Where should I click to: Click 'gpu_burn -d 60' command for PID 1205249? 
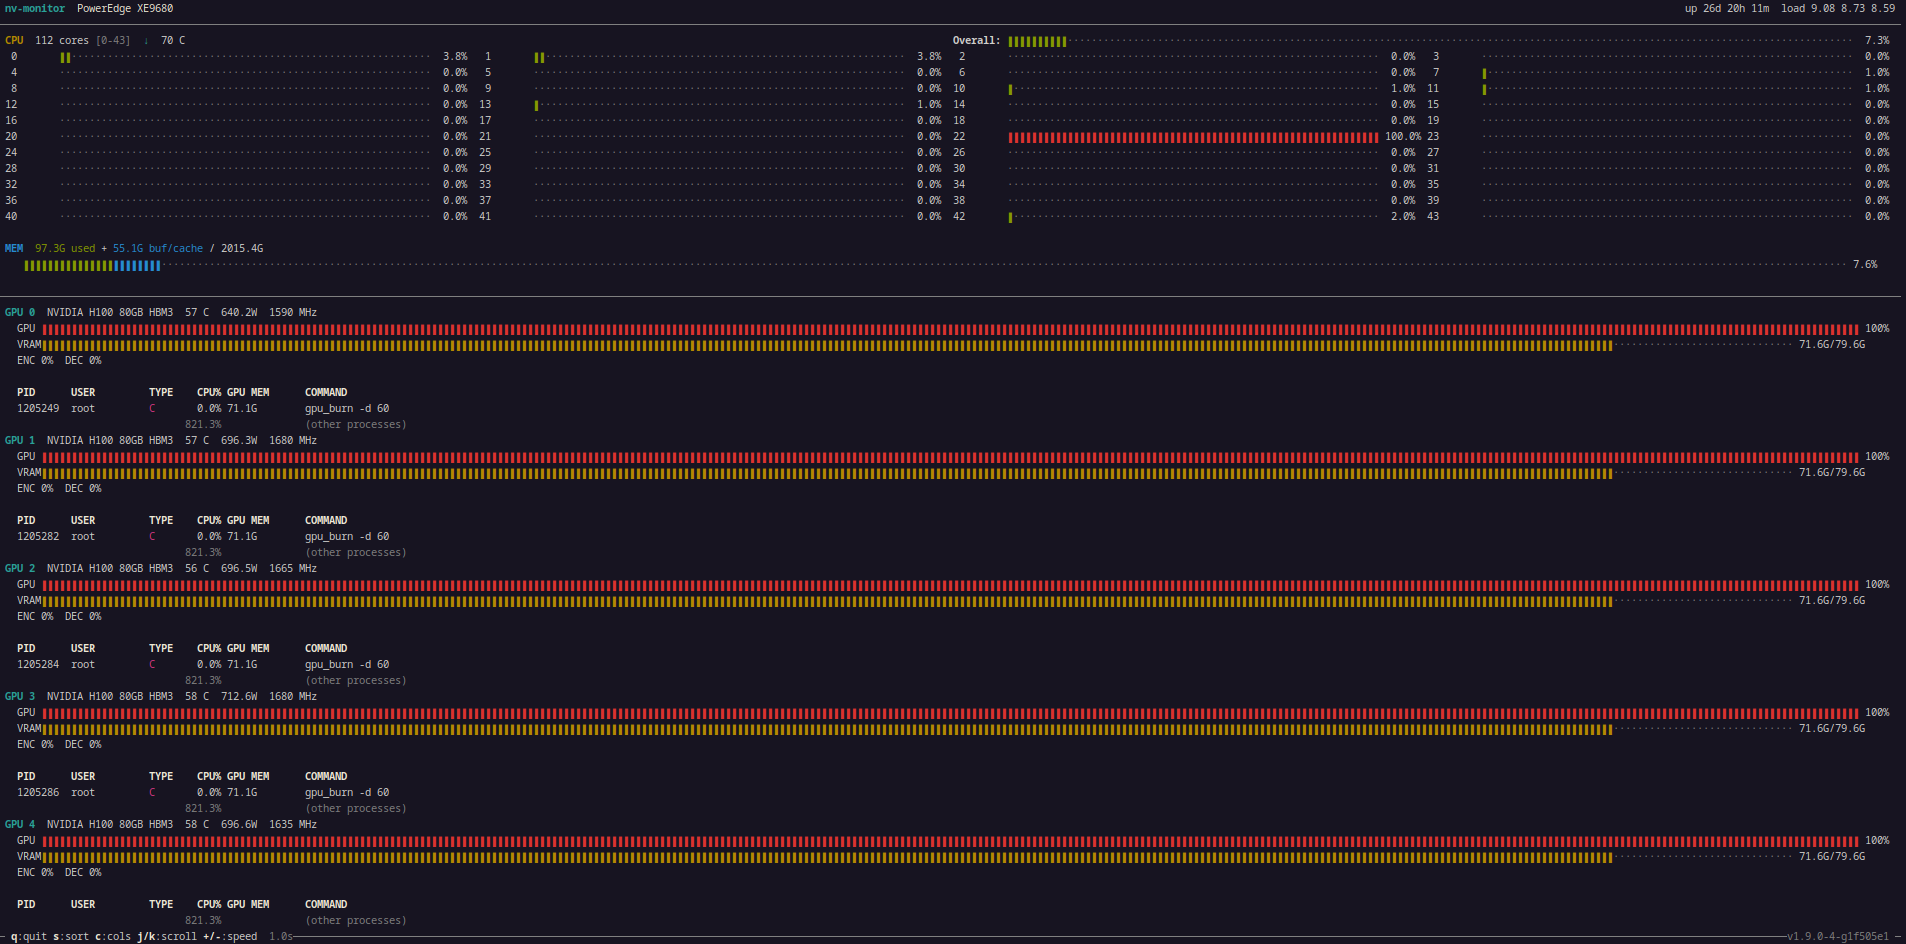tap(347, 409)
